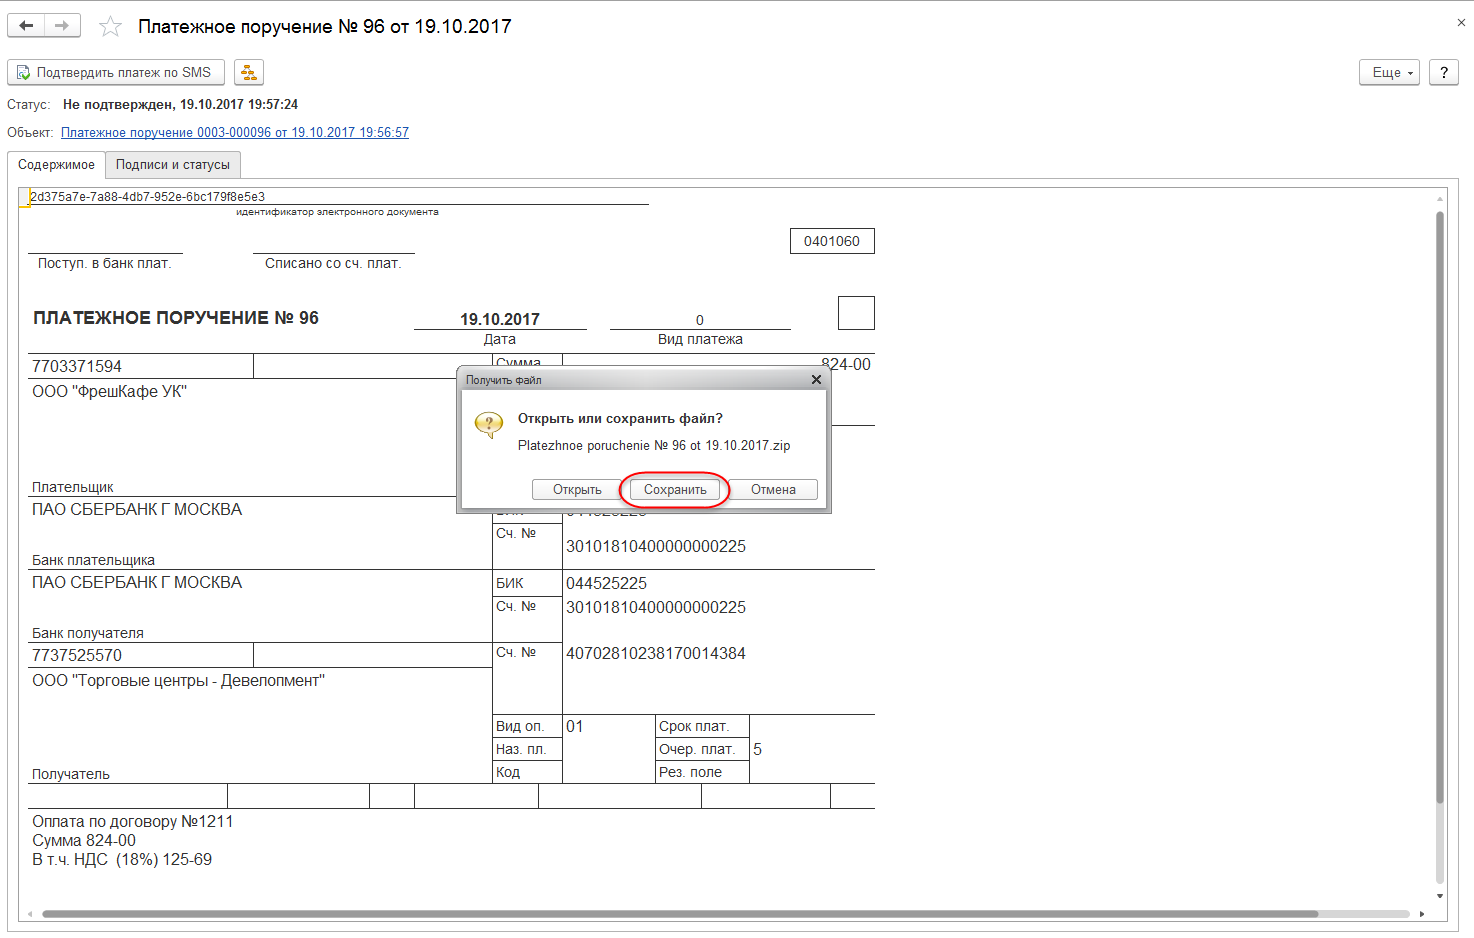This screenshot has height=938, width=1474.
Task: Cancel the dialog with 'Отмена'
Action: (773, 490)
